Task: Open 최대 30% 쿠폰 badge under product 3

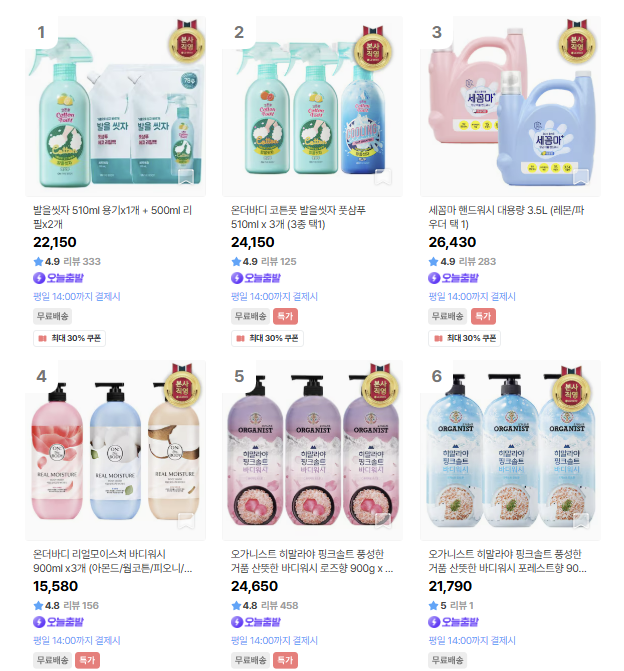Action: pyautogui.click(x=464, y=338)
